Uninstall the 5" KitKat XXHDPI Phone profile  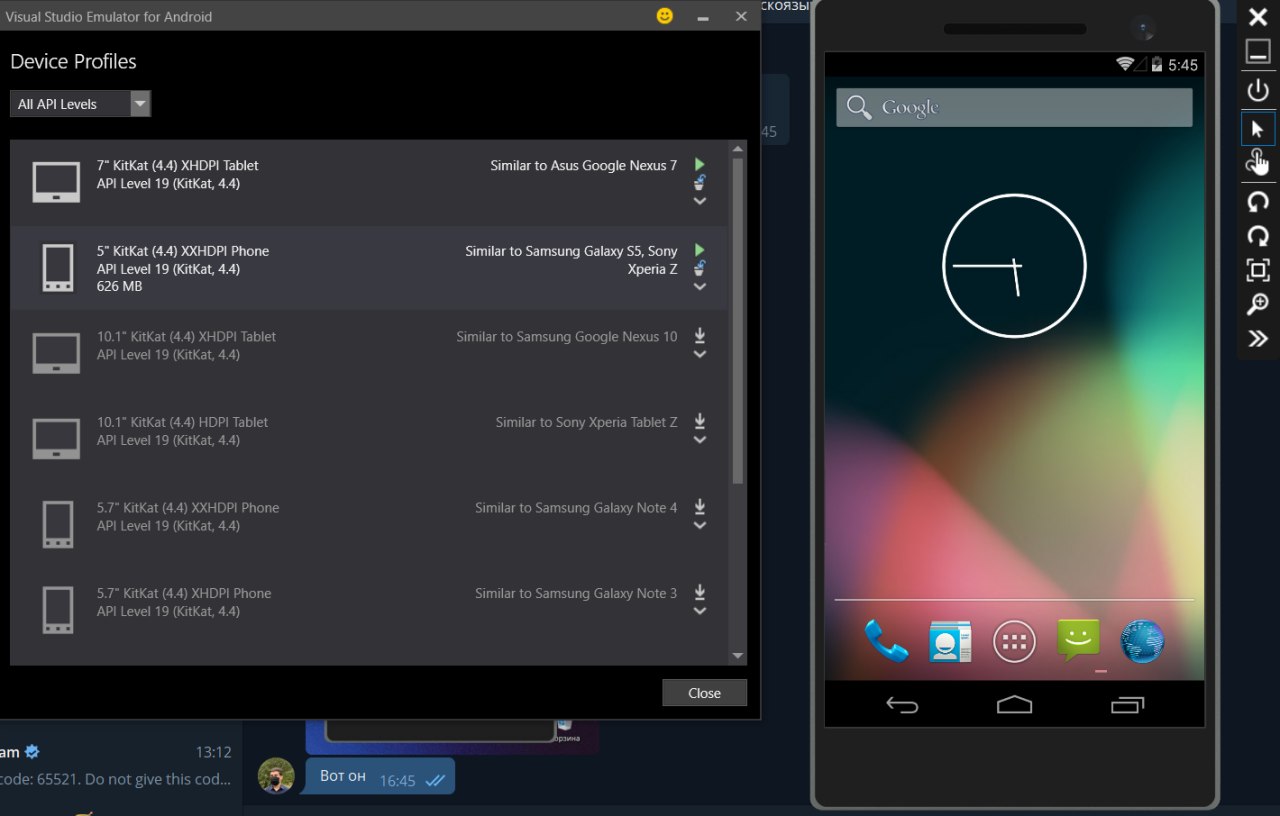(700, 267)
